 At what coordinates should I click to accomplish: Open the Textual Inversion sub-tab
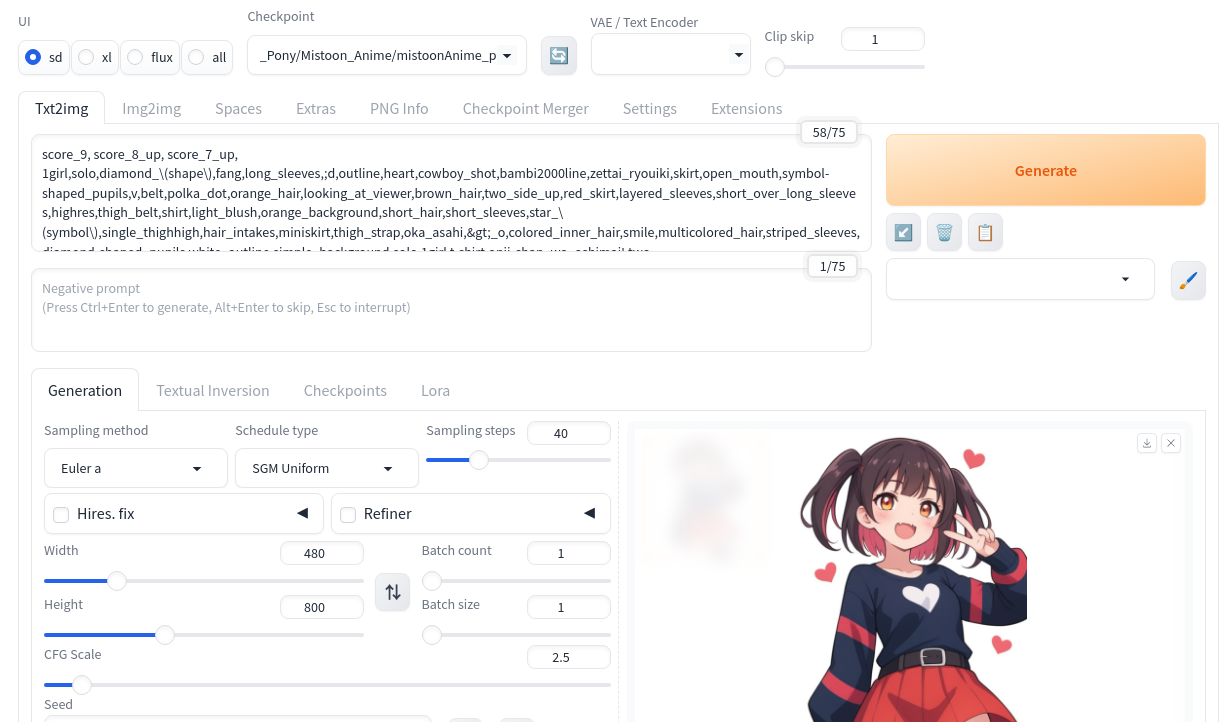pyautogui.click(x=213, y=390)
